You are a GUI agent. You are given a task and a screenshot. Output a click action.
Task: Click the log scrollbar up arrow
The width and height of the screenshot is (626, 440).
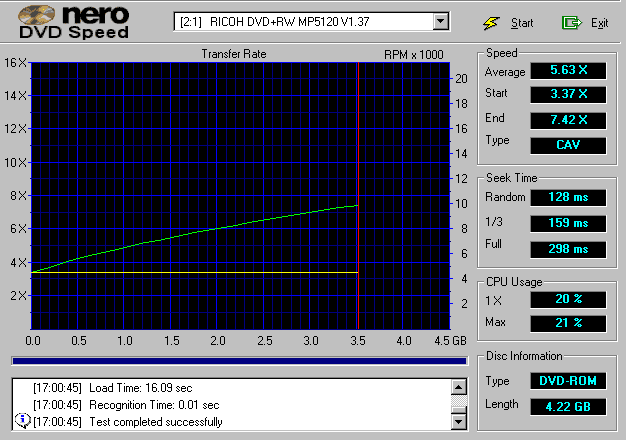point(459,387)
